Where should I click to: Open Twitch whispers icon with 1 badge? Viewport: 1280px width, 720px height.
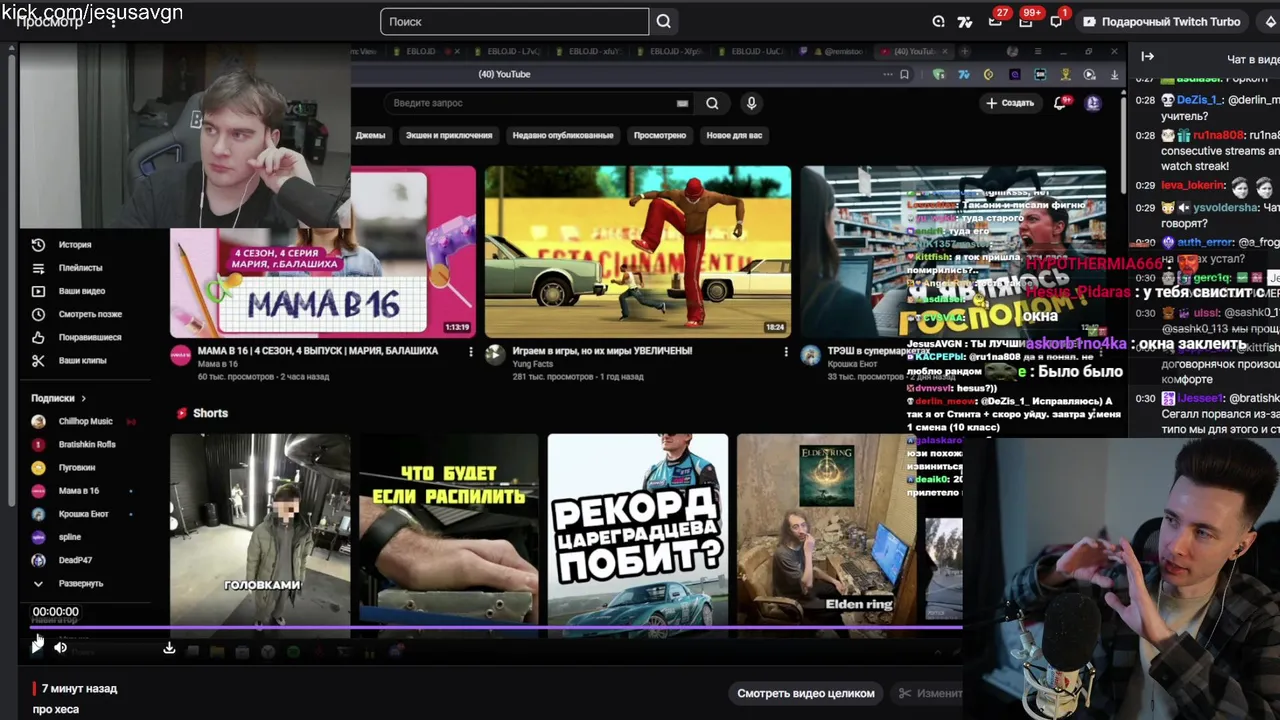[1056, 21]
